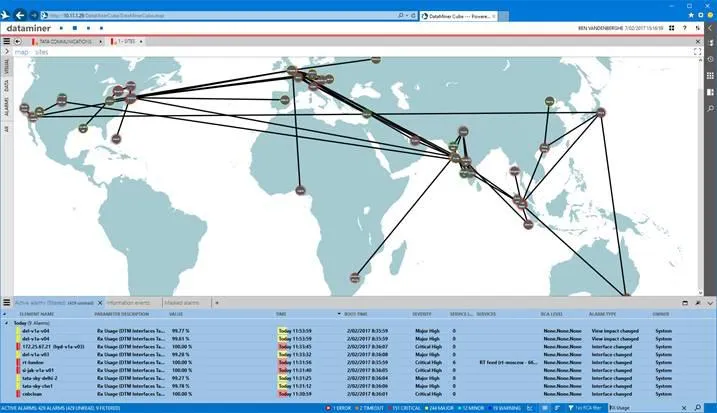Screen dimensions: 717x413
Task: Switch to the 1 - Sites card tab
Action: click(124, 41)
